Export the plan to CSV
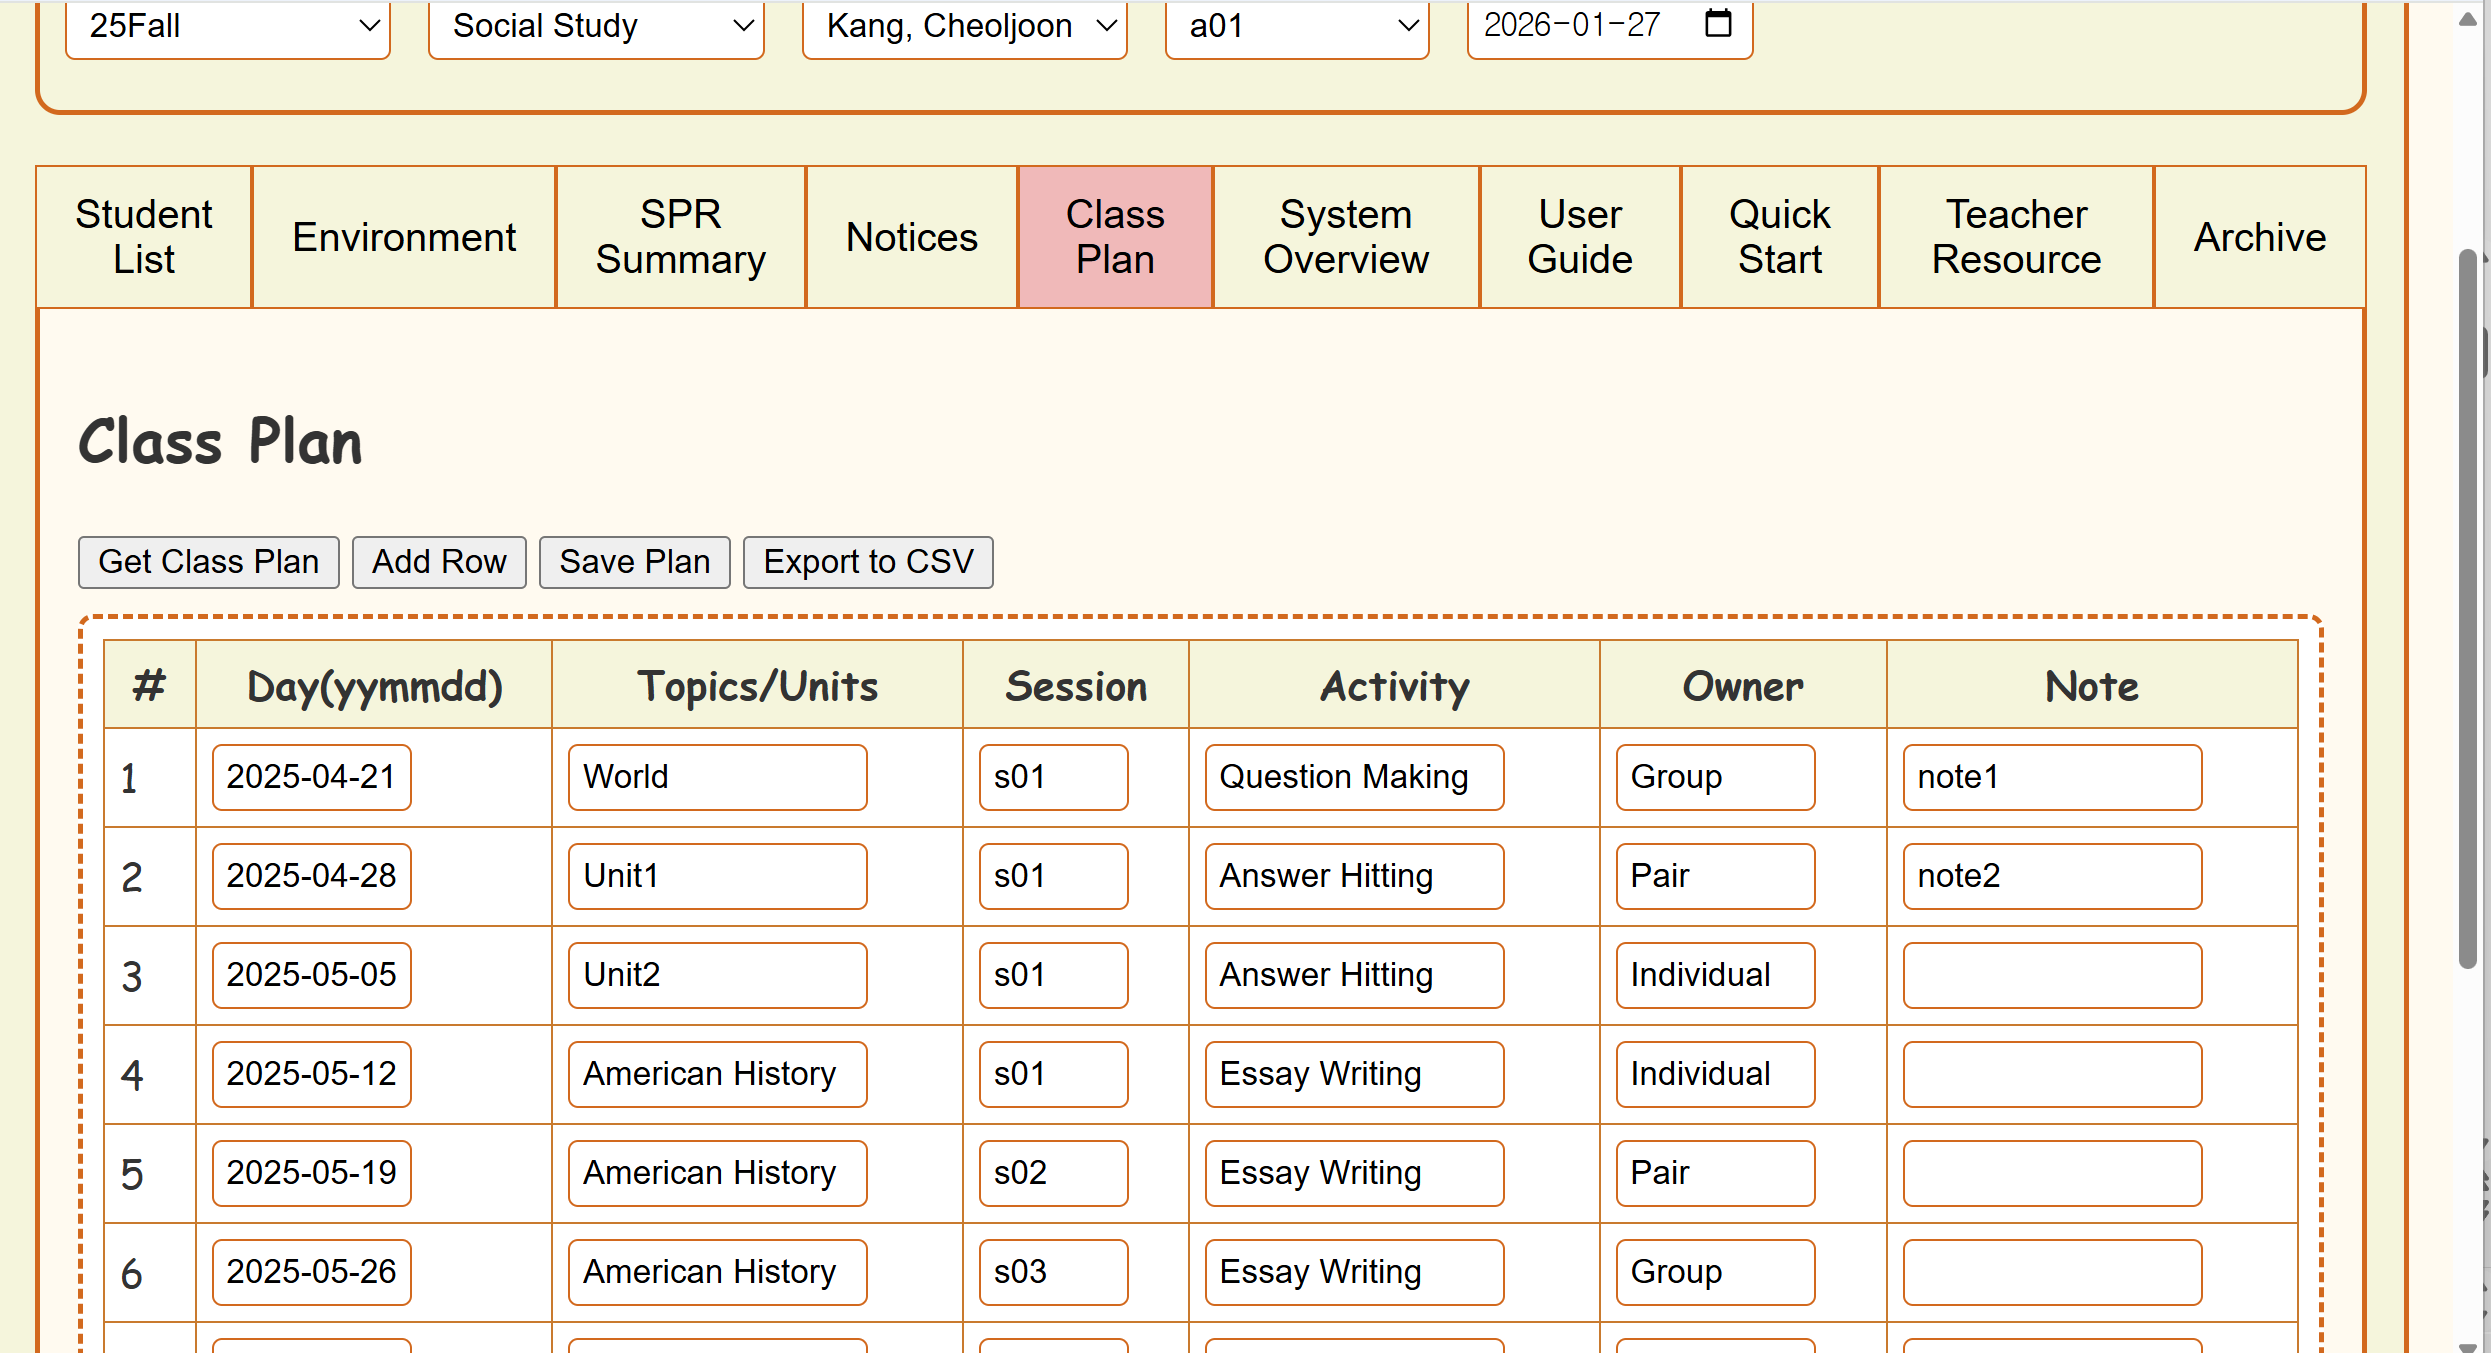The image size is (2491, 1353). click(867, 562)
